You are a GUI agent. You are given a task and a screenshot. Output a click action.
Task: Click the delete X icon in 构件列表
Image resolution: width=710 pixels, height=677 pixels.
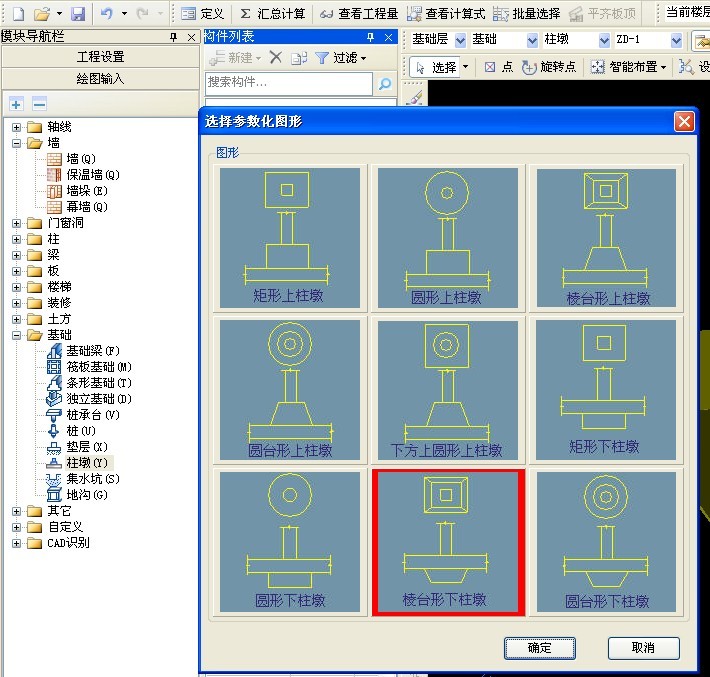coord(275,58)
